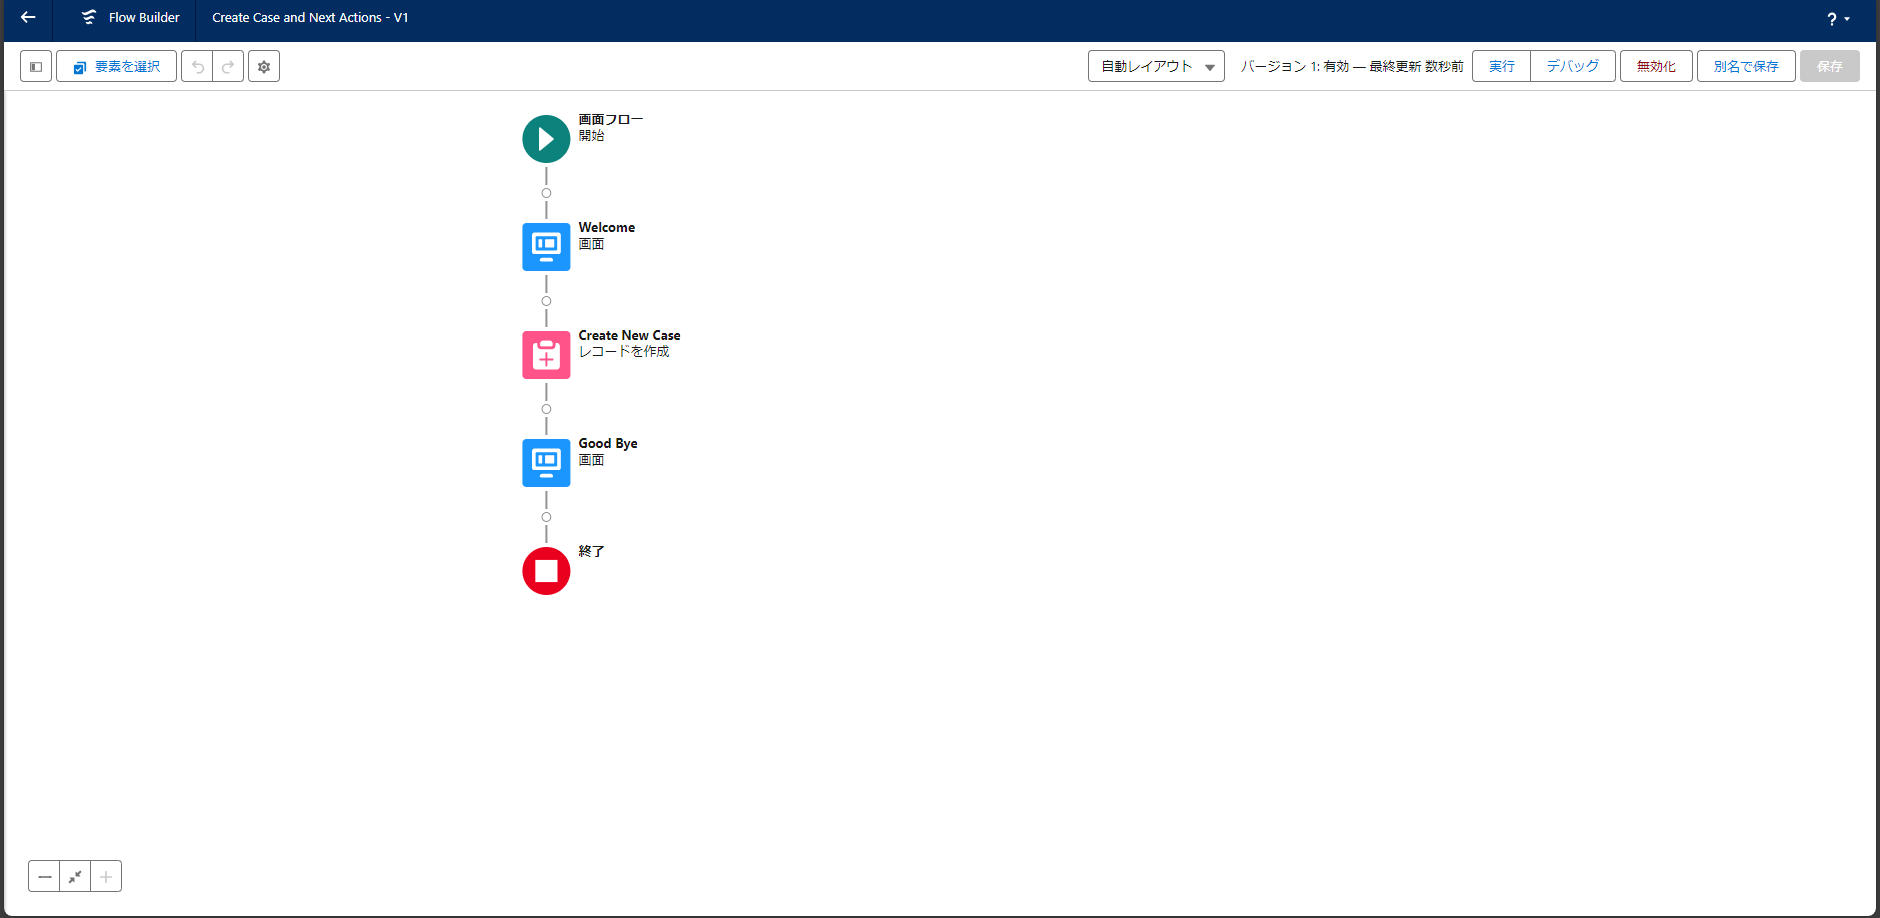1880x918 pixels.
Task: Add element between Good Bye and End
Action: (546, 517)
